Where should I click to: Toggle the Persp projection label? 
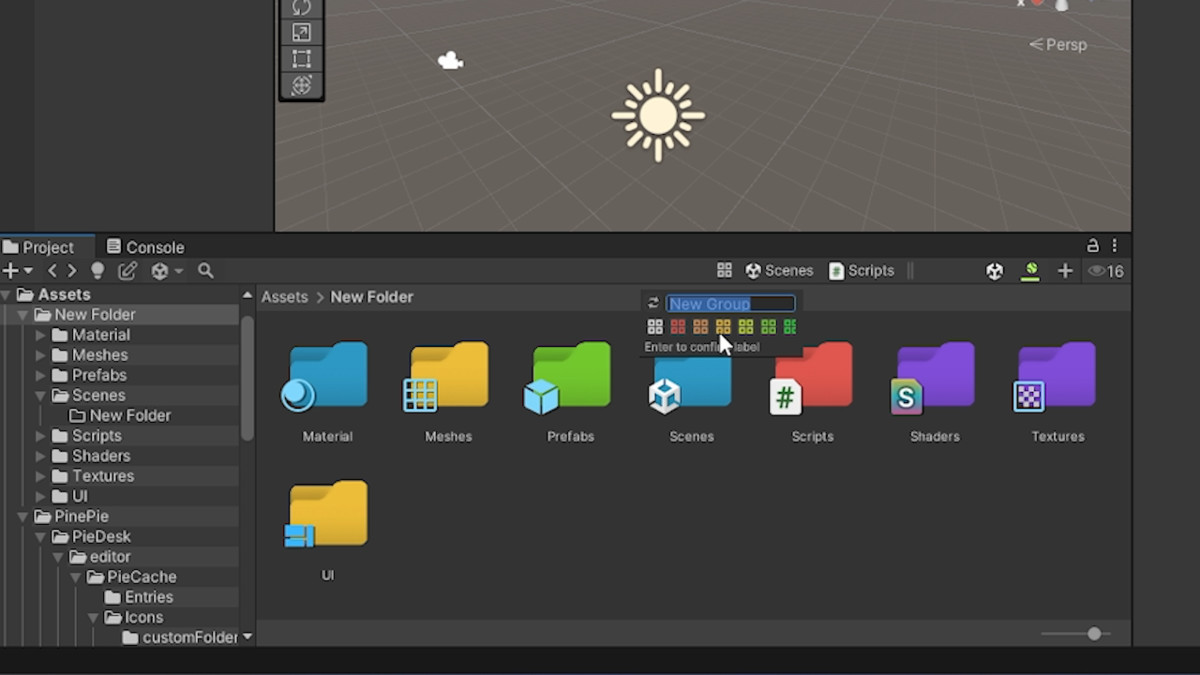click(1058, 45)
